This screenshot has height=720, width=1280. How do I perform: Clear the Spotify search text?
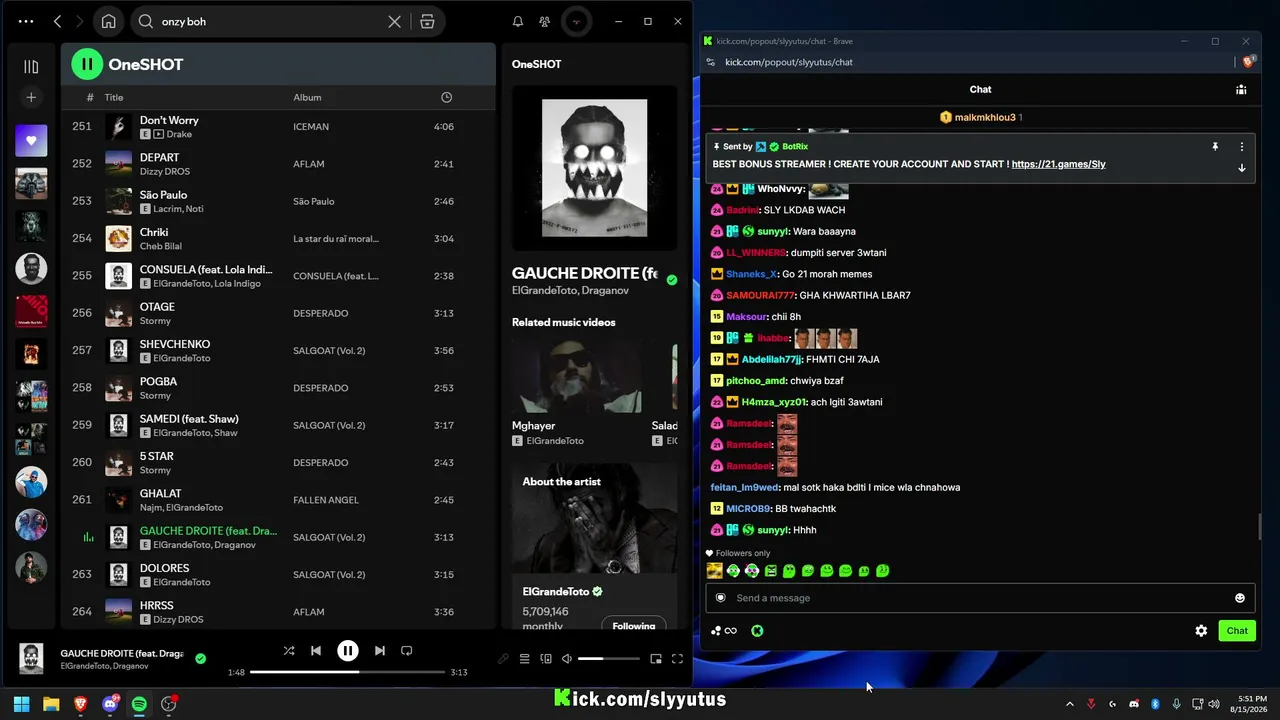[x=395, y=21]
